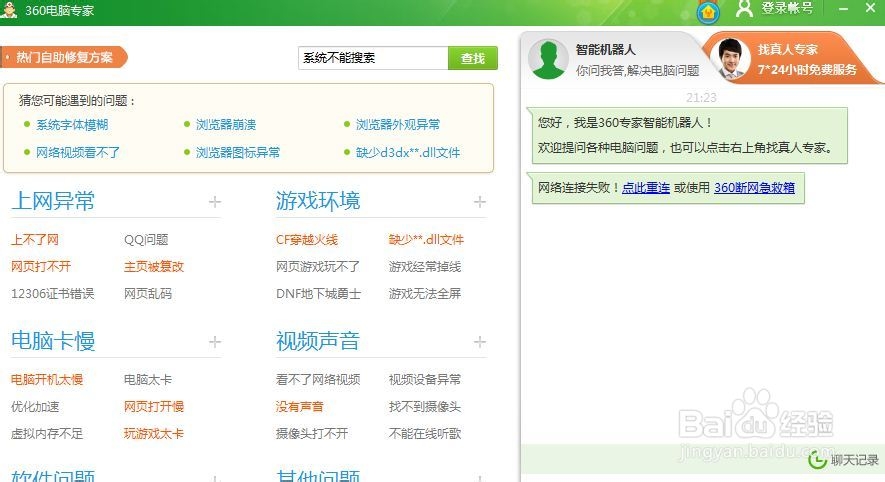
Task: Click 看不了网络视频 item
Action: [317, 380]
